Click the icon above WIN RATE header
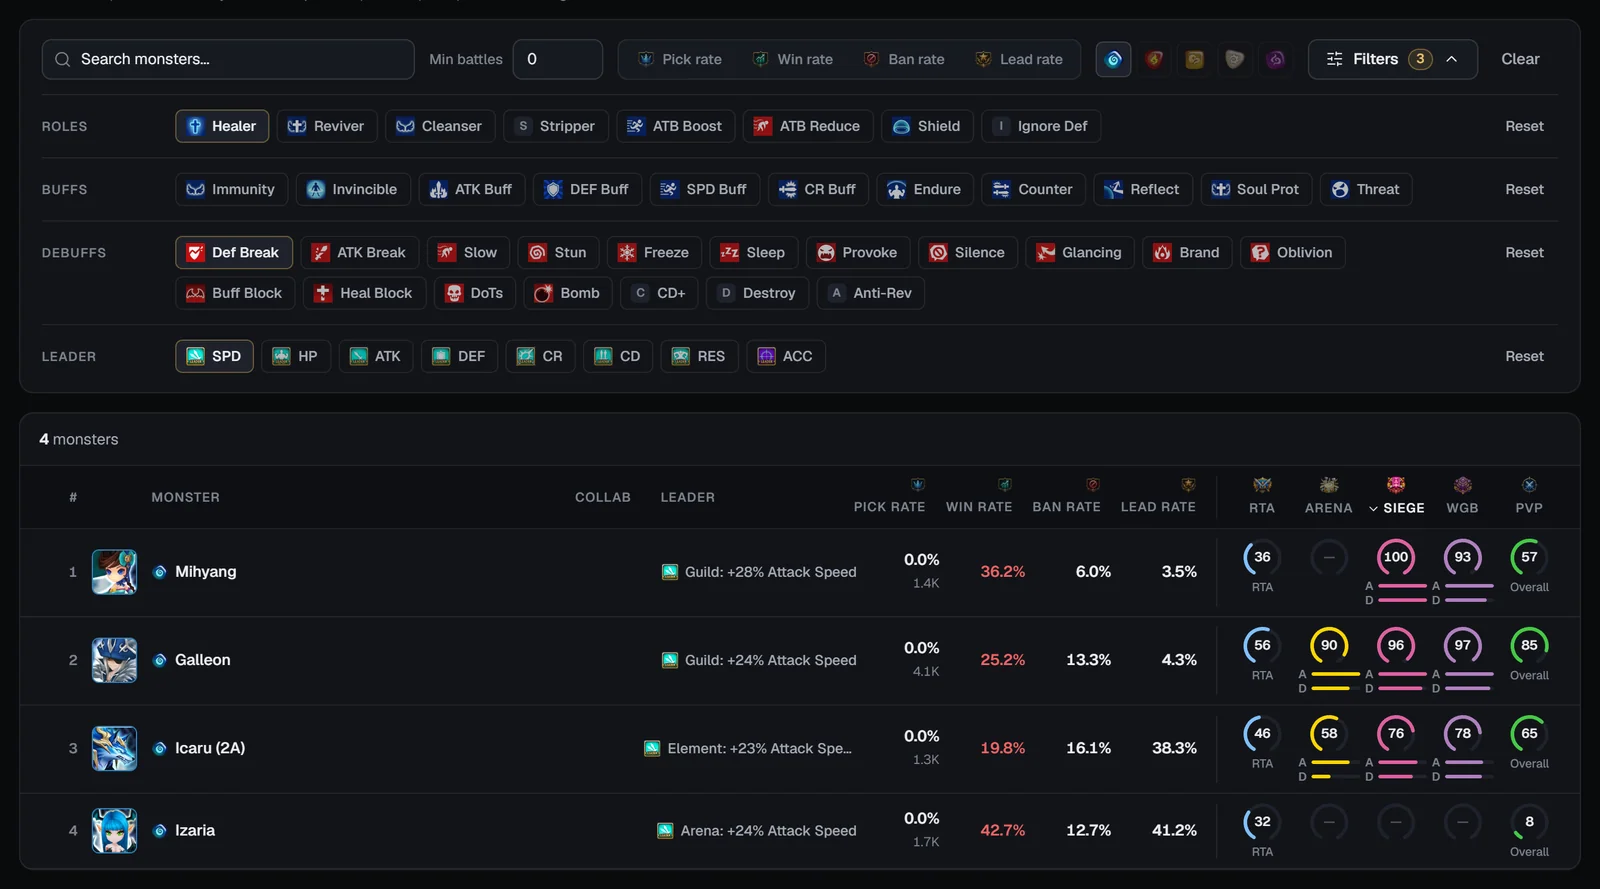1600x889 pixels. [1004, 484]
